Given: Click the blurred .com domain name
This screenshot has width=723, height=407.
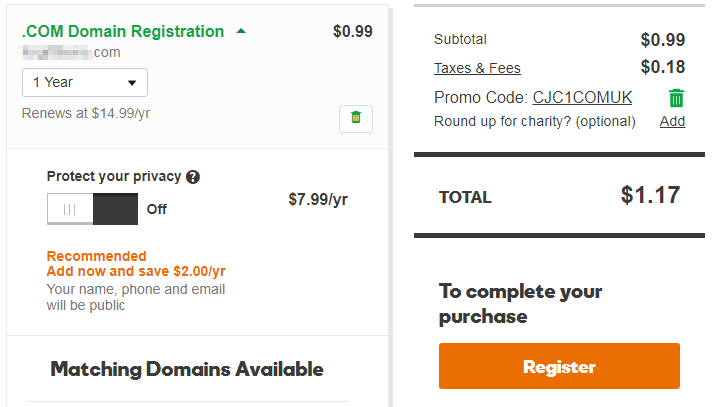Looking at the screenshot, I should click(71, 52).
